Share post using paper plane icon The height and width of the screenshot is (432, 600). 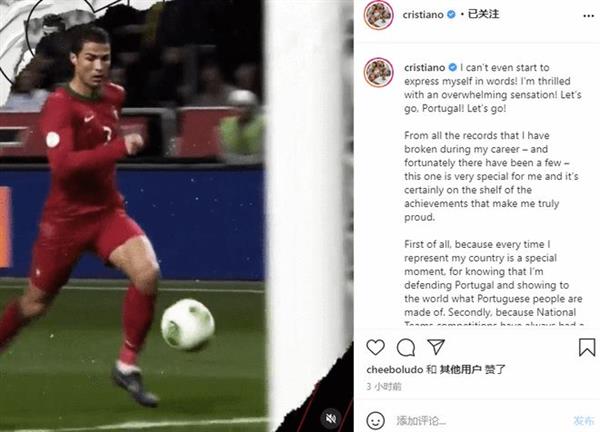436,347
